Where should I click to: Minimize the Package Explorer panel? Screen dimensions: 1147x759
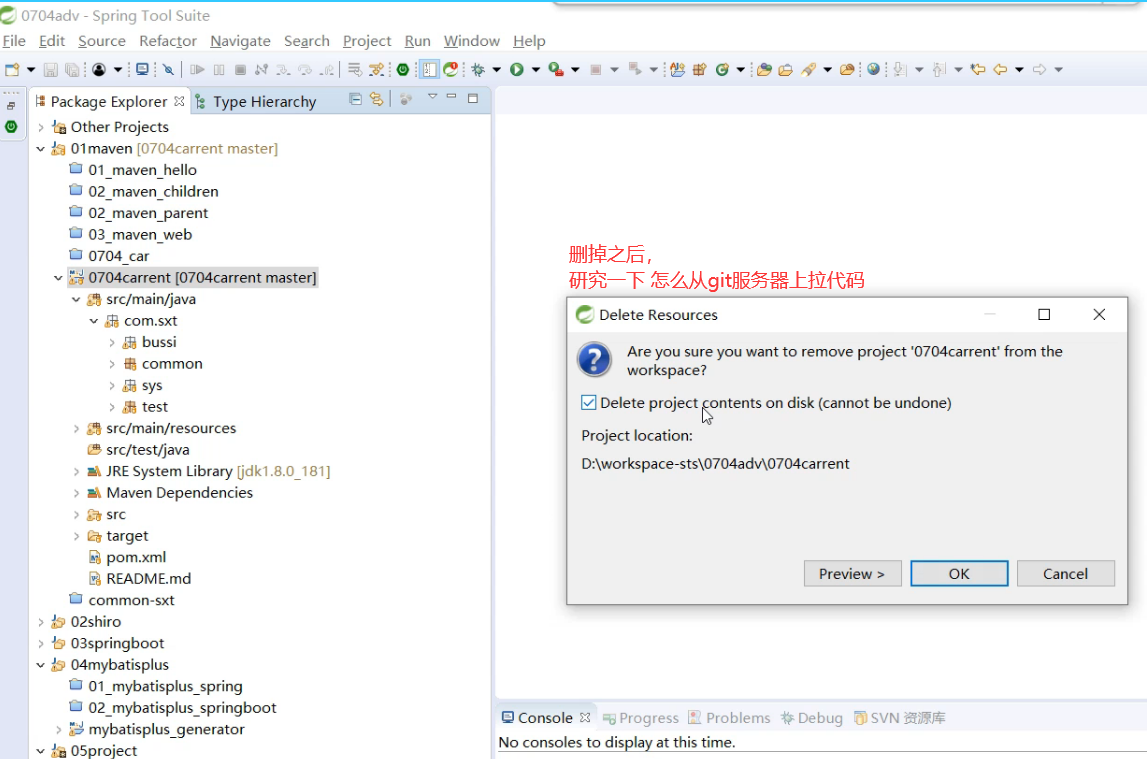pyautogui.click(x=451, y=97)
